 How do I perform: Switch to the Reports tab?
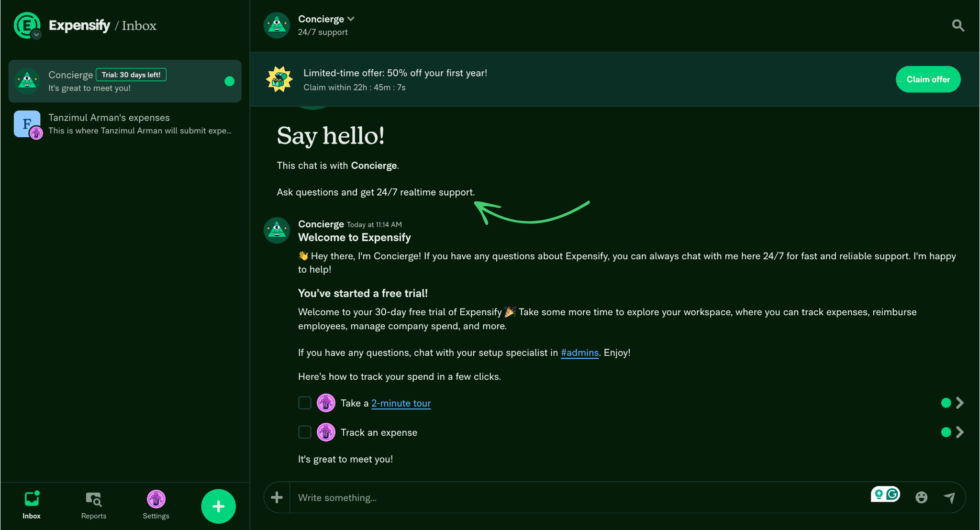tap(93, 504)
